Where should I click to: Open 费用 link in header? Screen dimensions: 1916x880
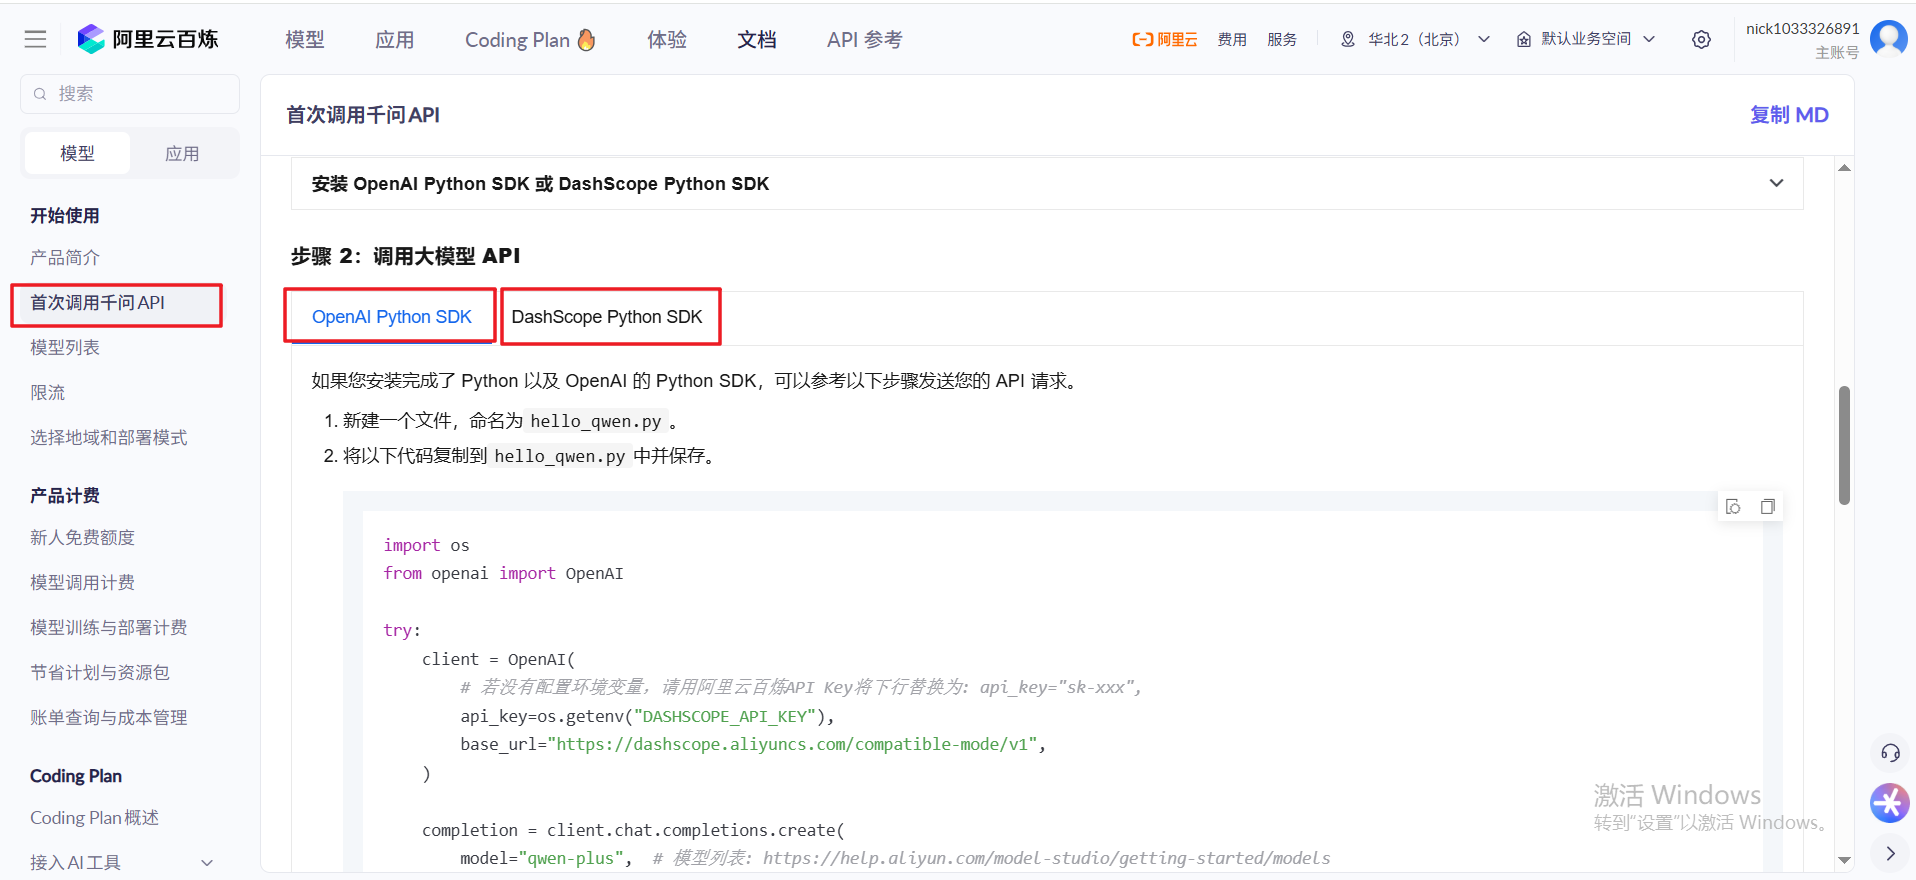[x=1232, y=39]
